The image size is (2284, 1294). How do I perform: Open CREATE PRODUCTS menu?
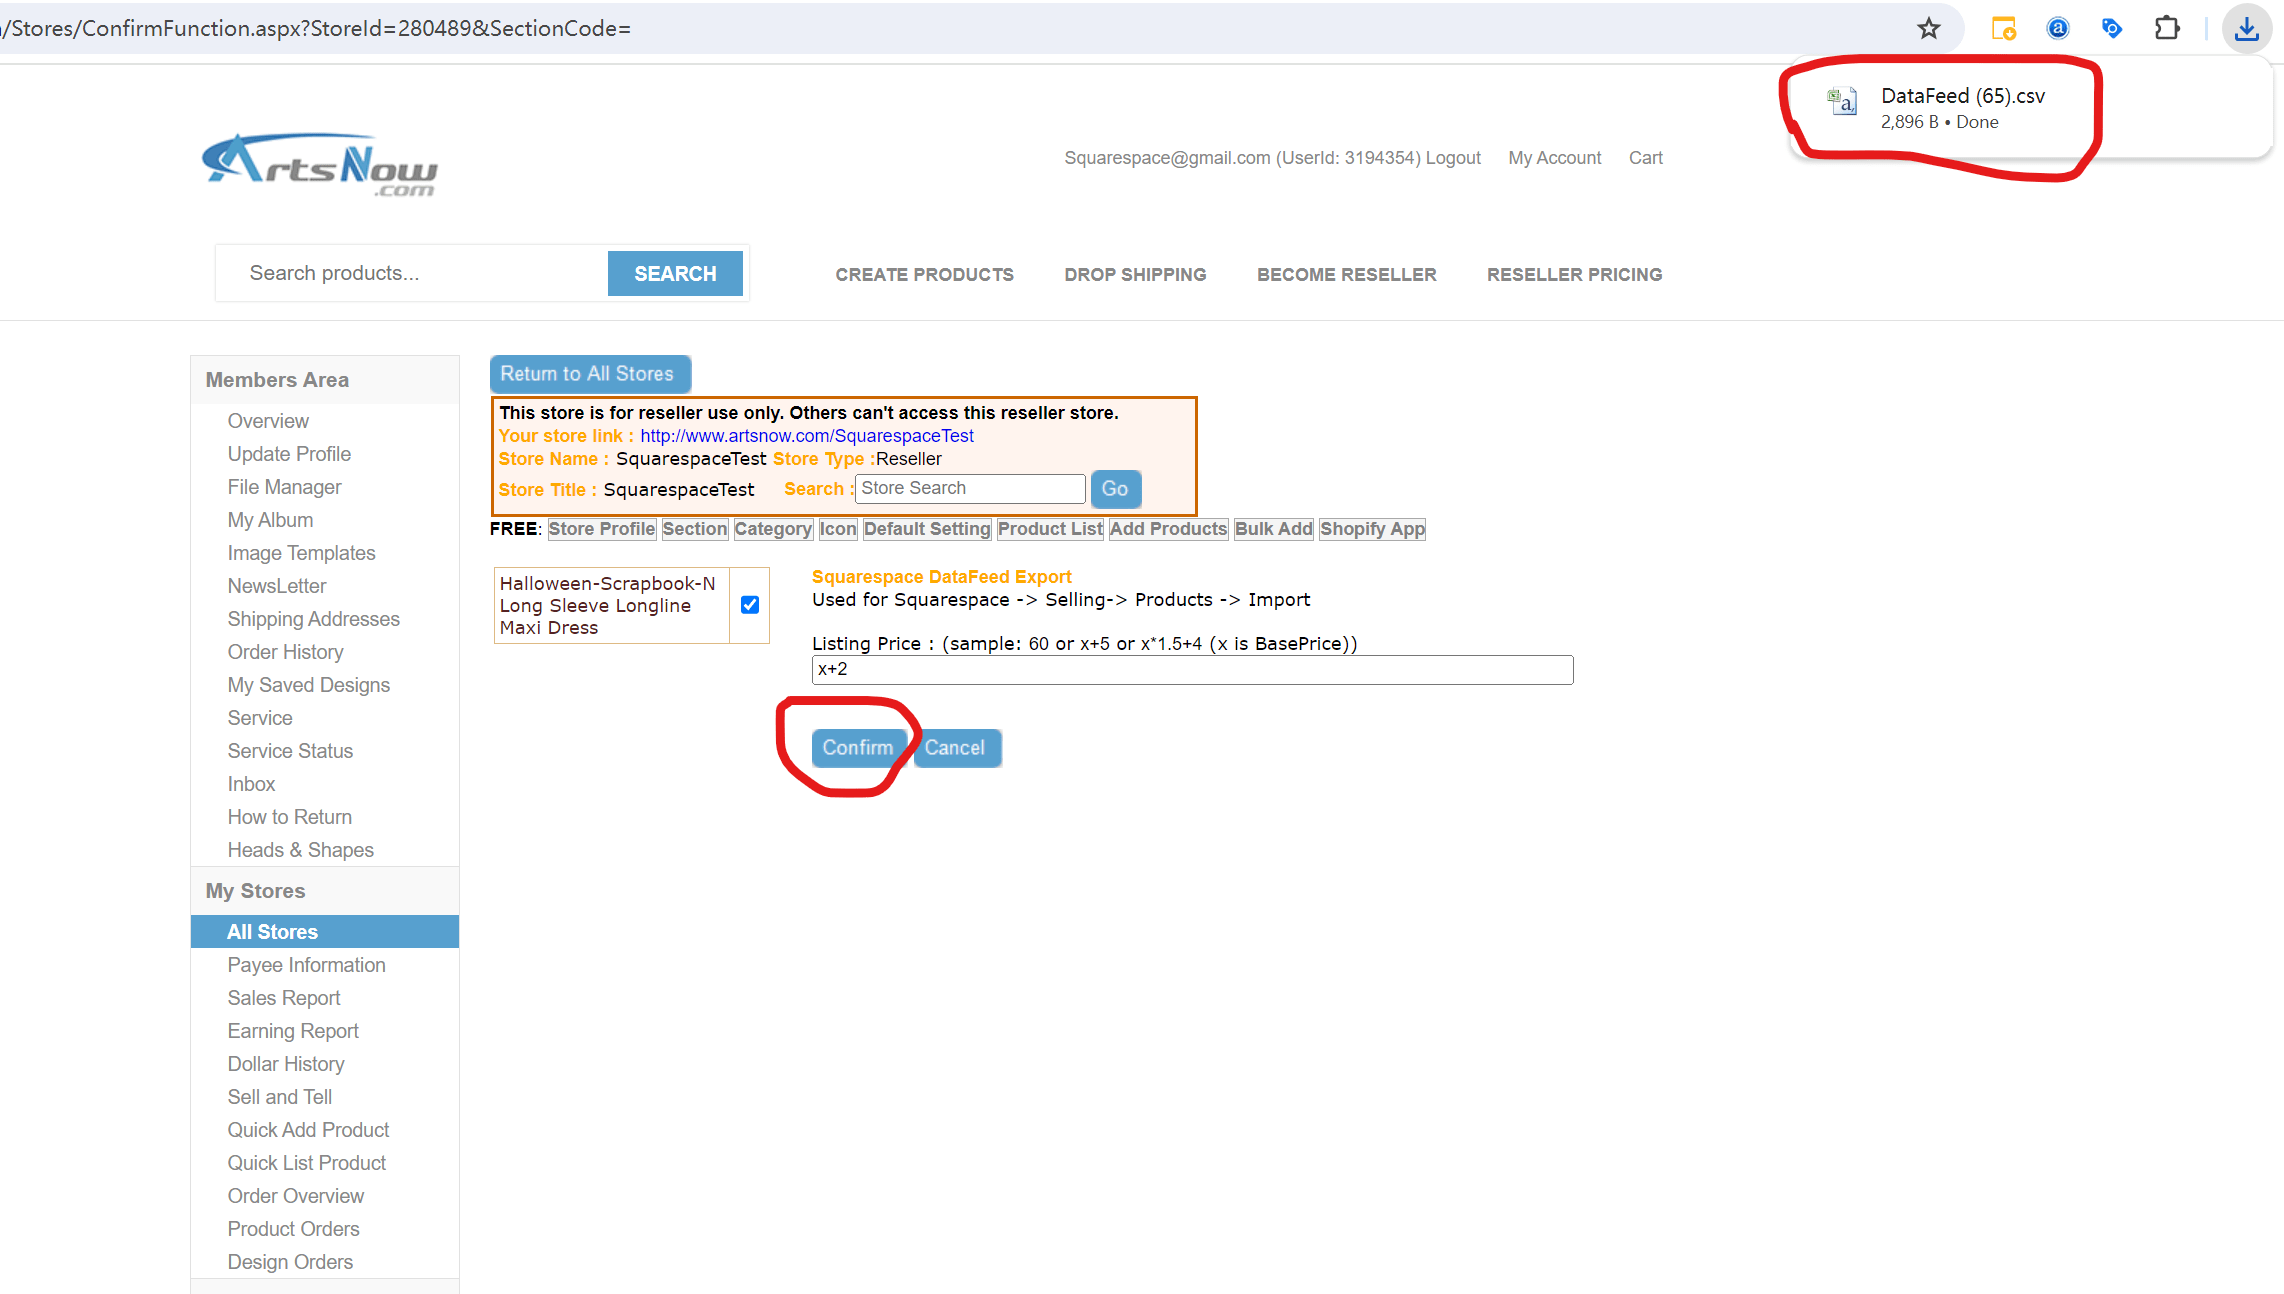click(924, 275)
